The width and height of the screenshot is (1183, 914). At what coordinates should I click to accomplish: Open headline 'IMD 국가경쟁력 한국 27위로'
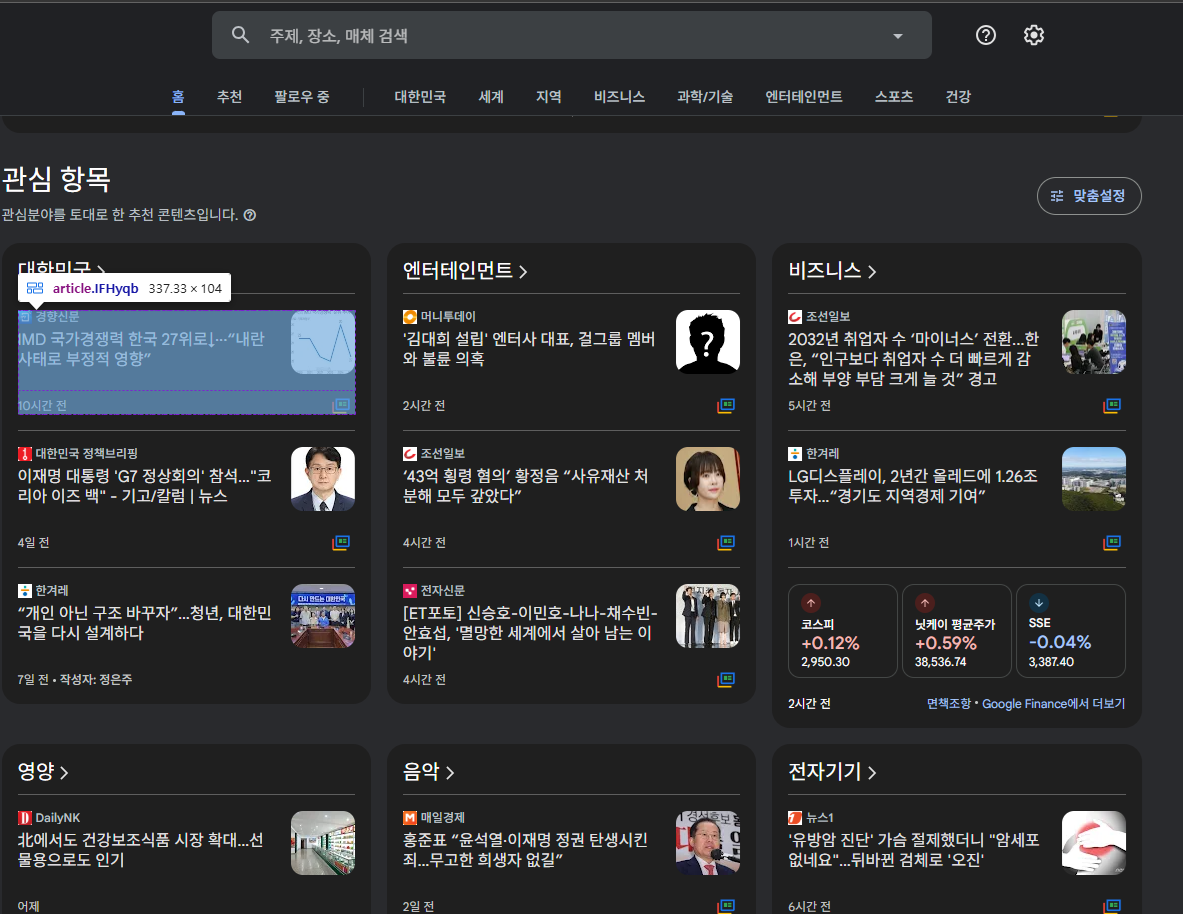point(141,349)
